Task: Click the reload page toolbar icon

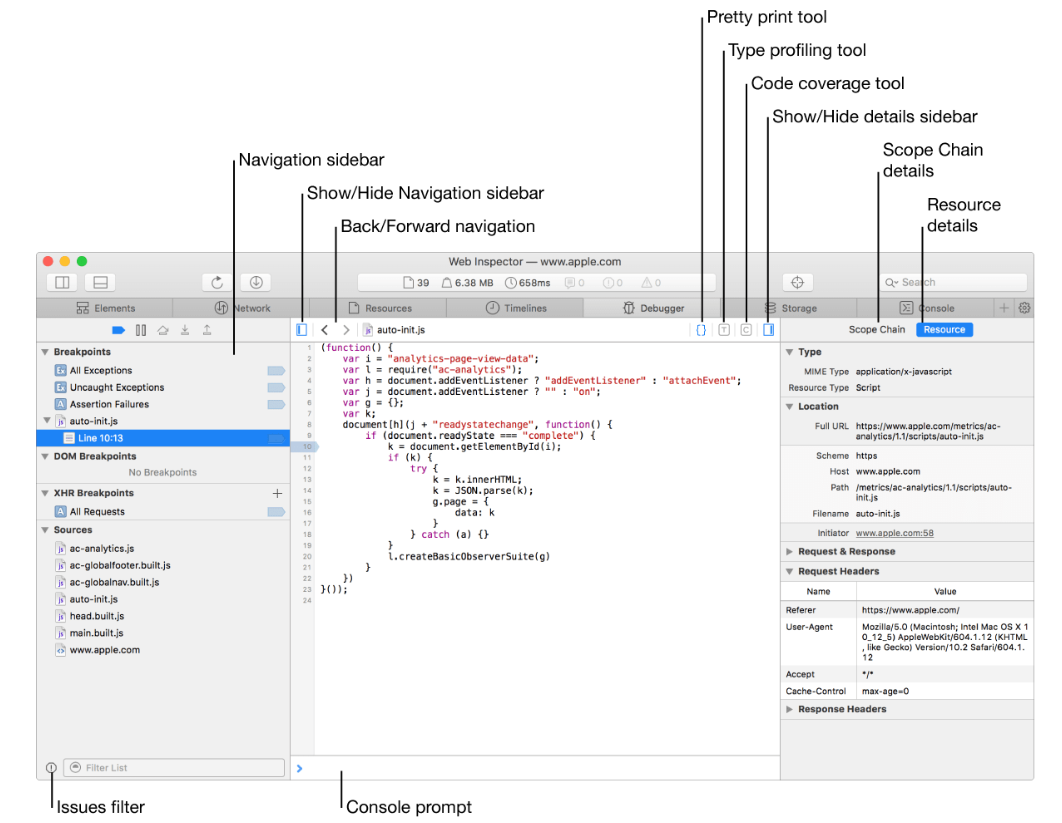Action: click(x=217, y=282)
